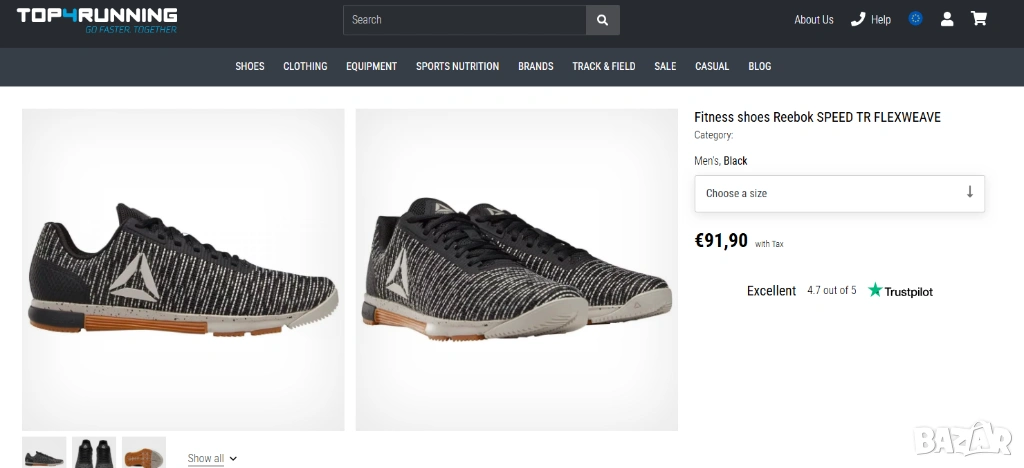This screenshot has height=468, width=1024.
Task: Click the search magnifier button
Action: (x=602, y=20)
